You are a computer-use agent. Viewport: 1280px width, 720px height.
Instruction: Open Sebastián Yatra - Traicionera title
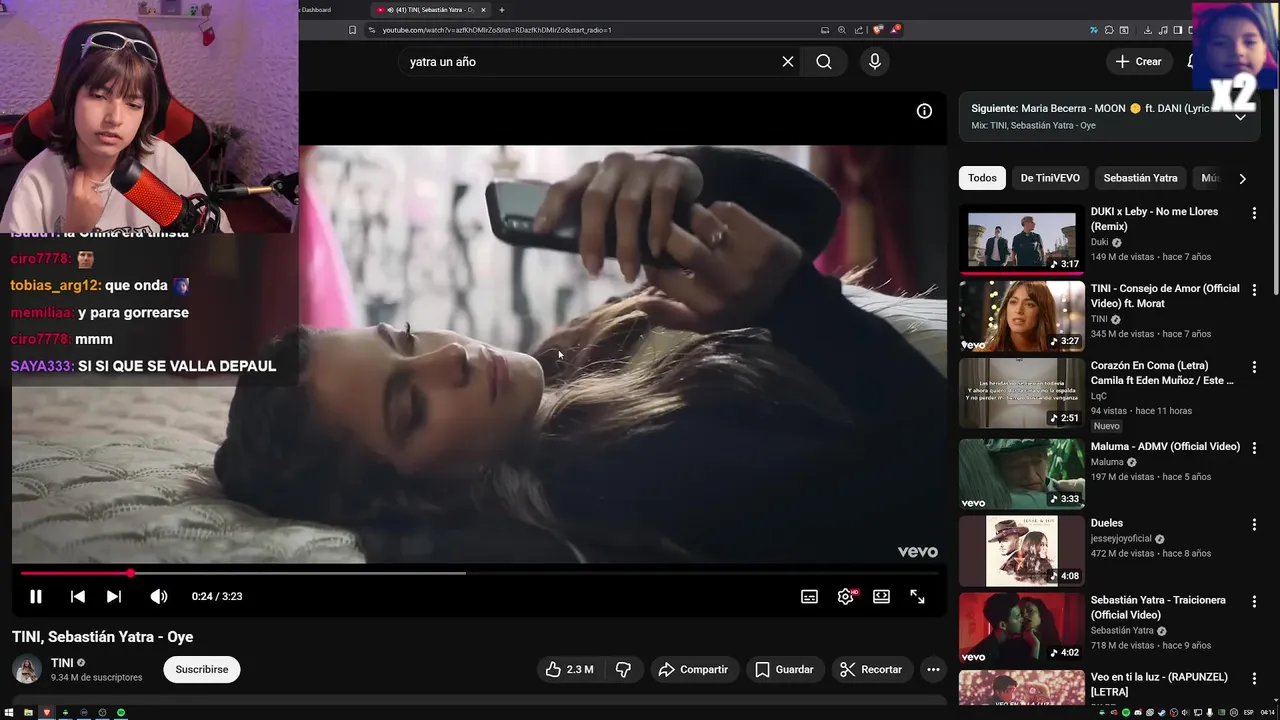[x=1158, y=607]
